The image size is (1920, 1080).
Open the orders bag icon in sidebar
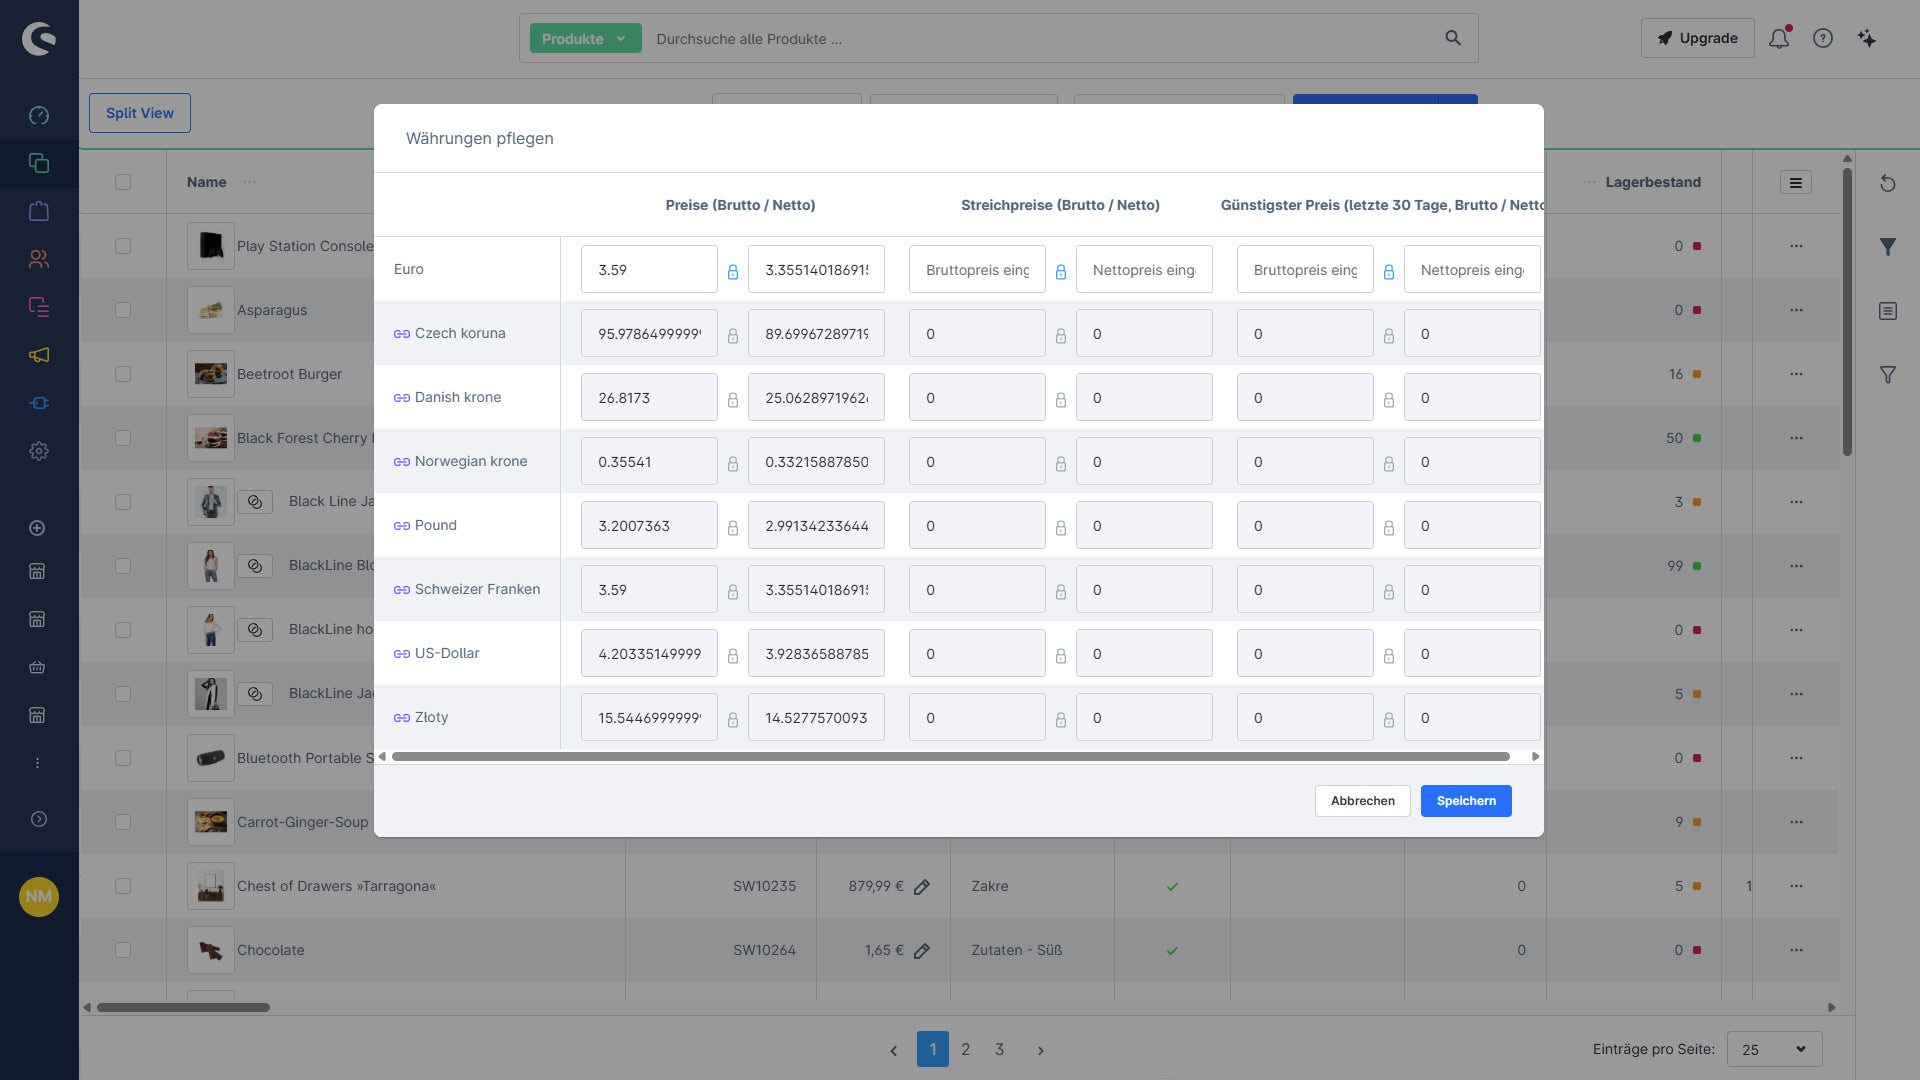(x=39, y=211)
